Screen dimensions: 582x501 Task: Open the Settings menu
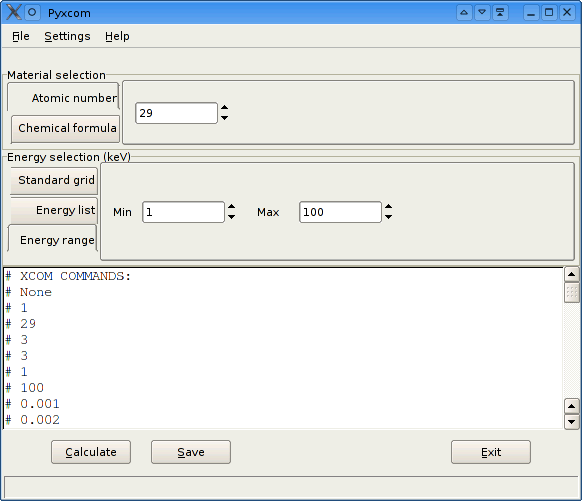coord(67,36)
